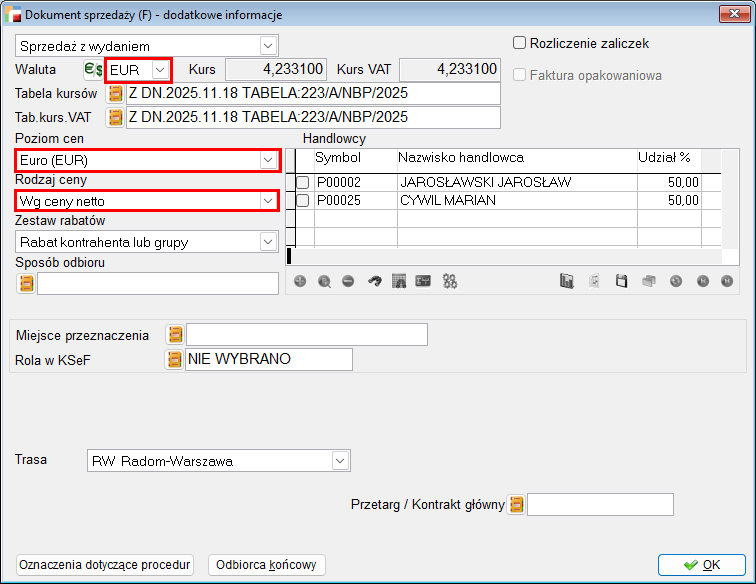
Task: Enable Rozliczenie zaliczek checkbox
Action: pyautogui.click(x=520, y=43)
